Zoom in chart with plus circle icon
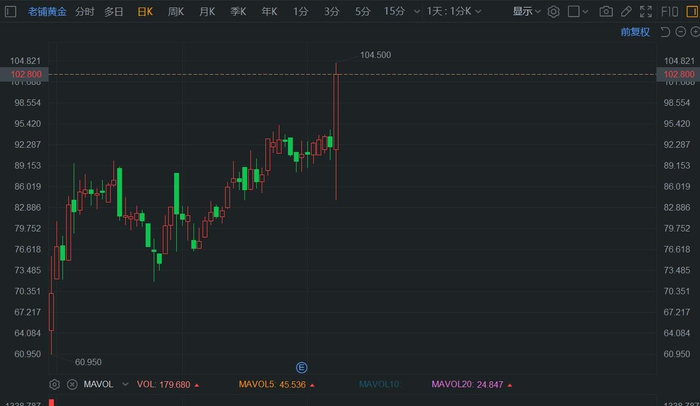 pos(695,32)
